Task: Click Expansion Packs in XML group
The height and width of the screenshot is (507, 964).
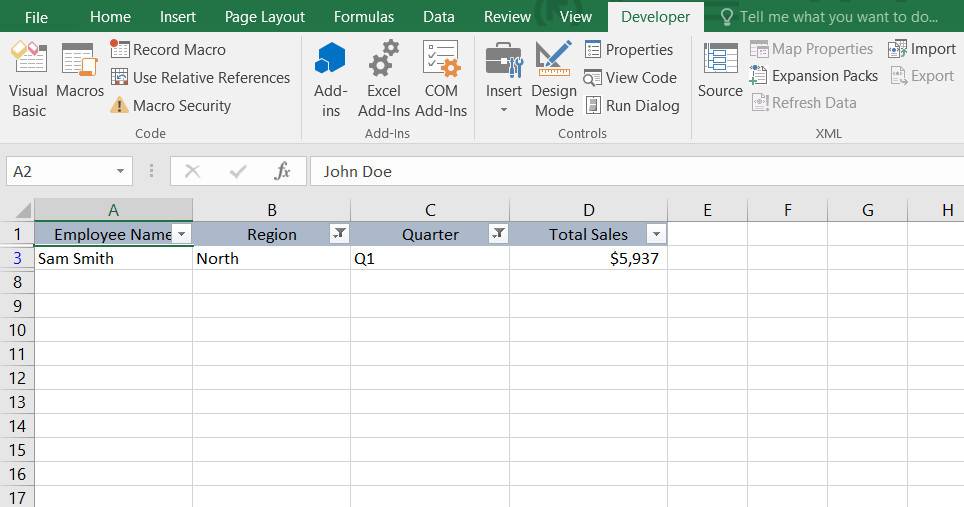Action: click(x=814, y=76)
